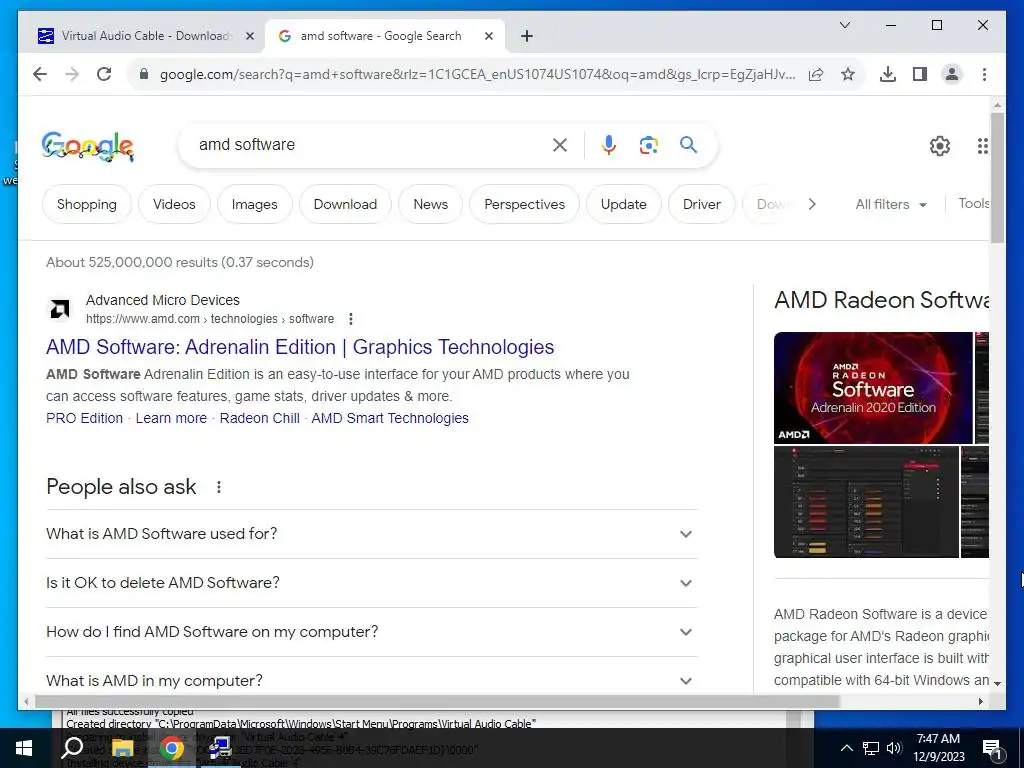Viewport: 1024px width, 768px height.
Task: Go back with Chrome's back arrow
Action: click(40, 74)
